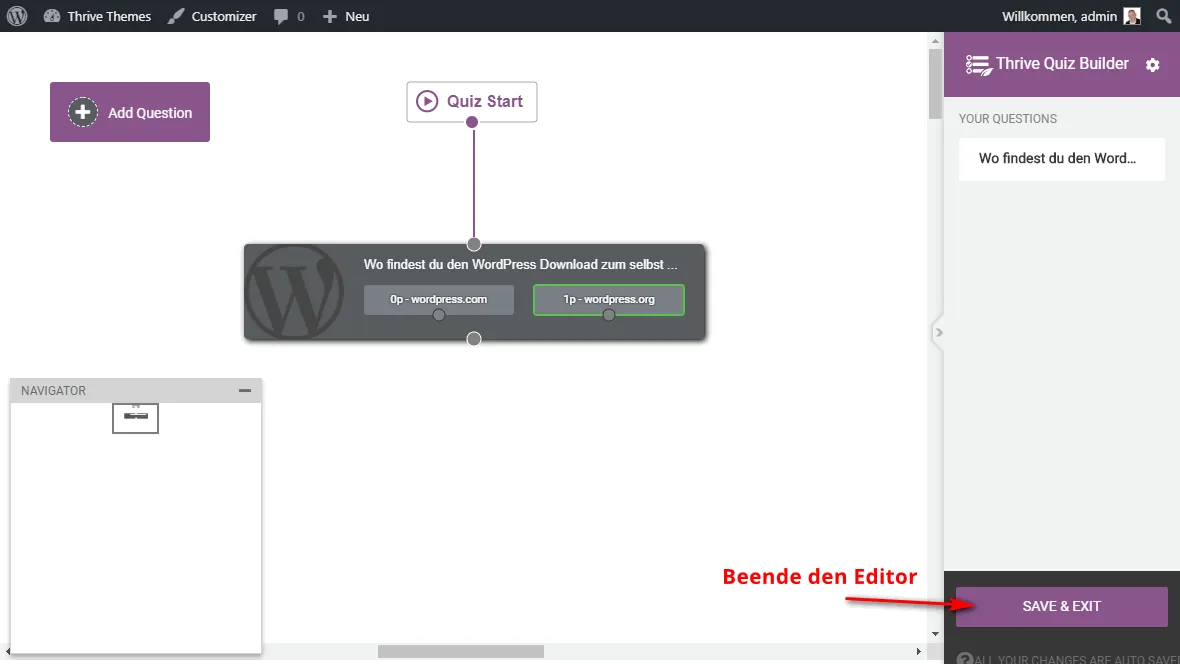Click the Add Question button
This screenshot has height=664, width=1180.
(x=129, y=112)
